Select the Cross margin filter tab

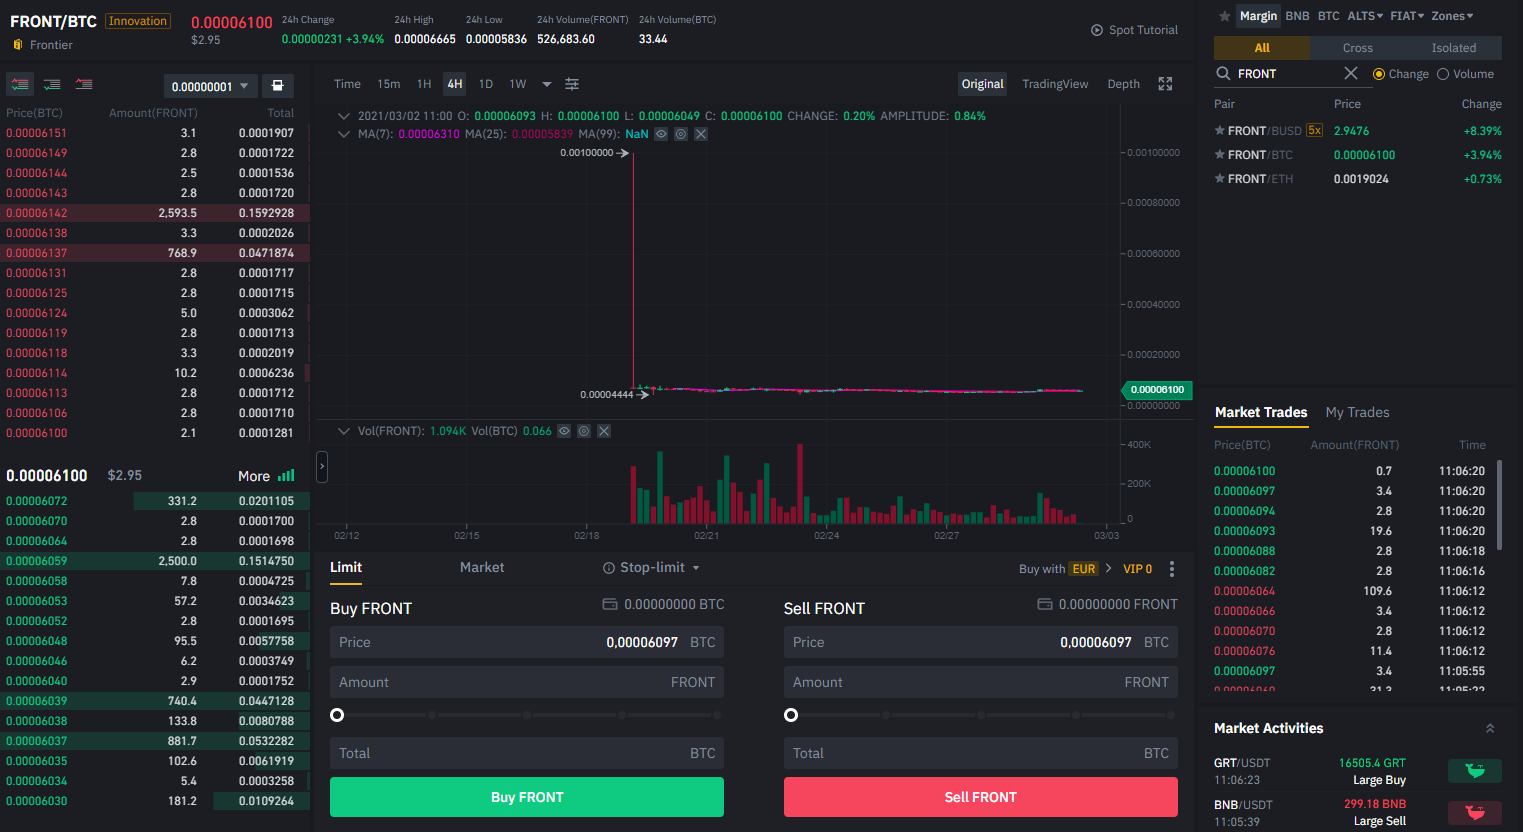click(x=1357, y=48)
